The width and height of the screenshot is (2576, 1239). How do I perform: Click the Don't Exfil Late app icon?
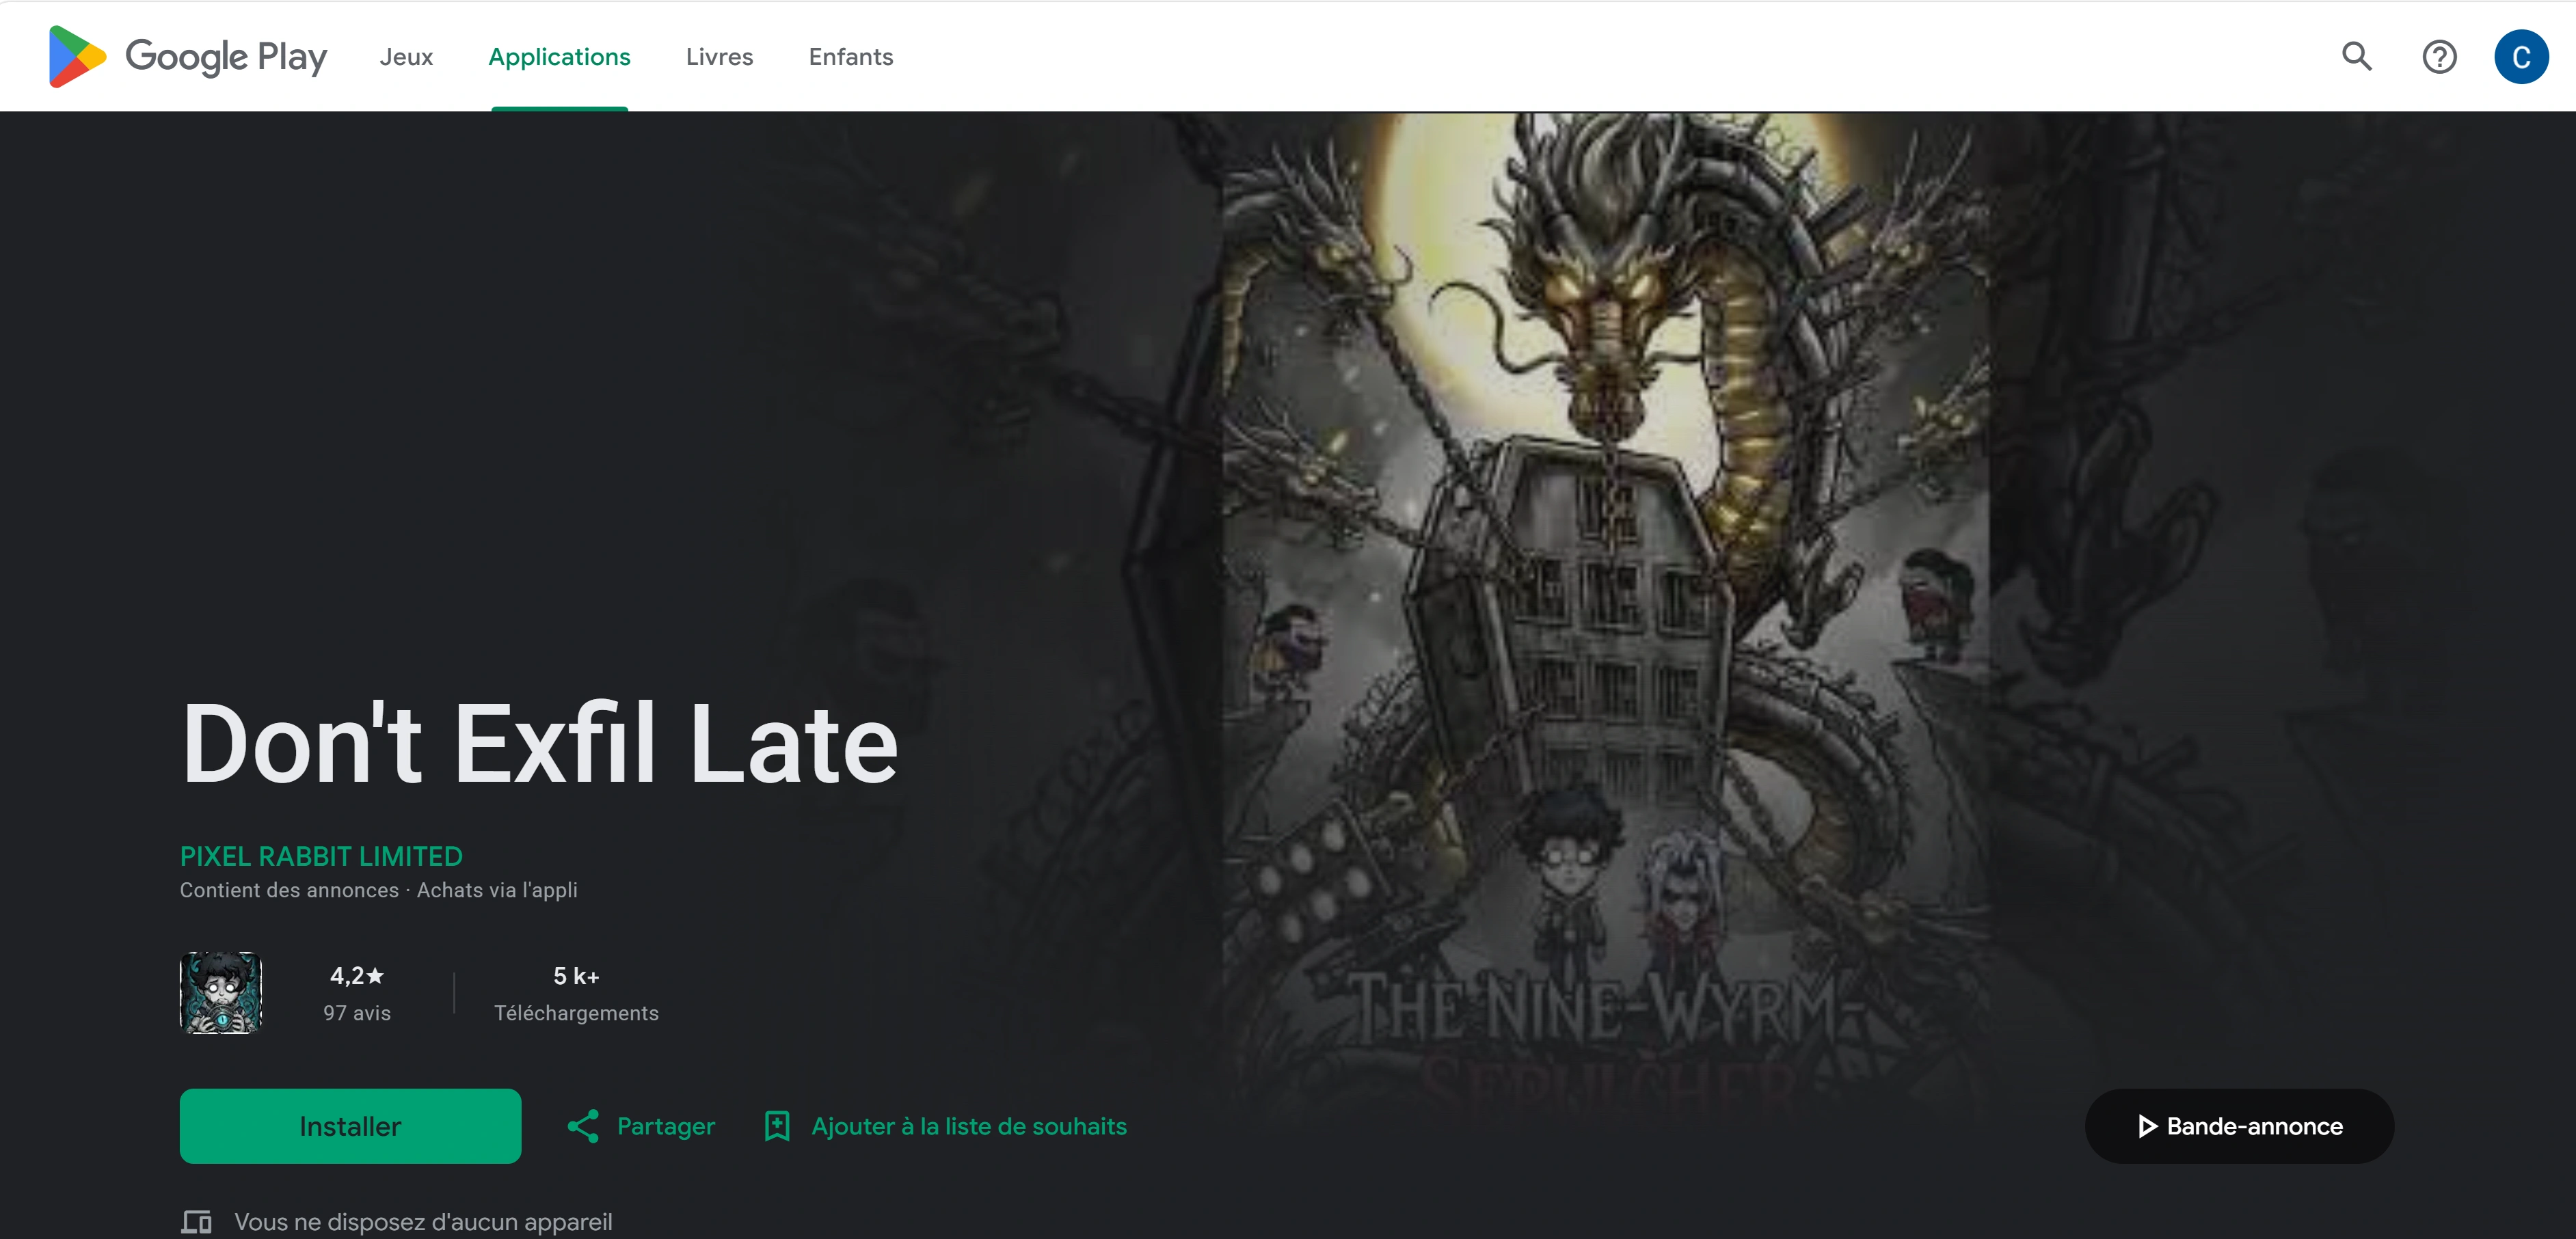tap(221, 992)
